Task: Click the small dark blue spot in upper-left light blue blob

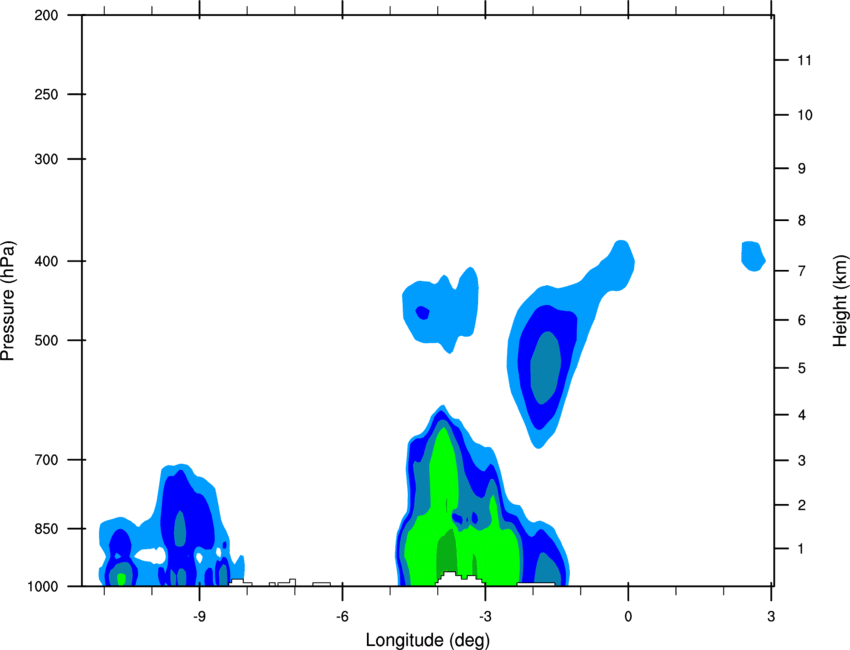Action: click(422, 313)
